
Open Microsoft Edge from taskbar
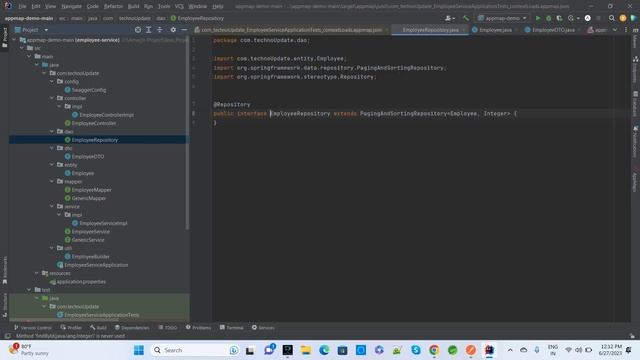point(324,350)
